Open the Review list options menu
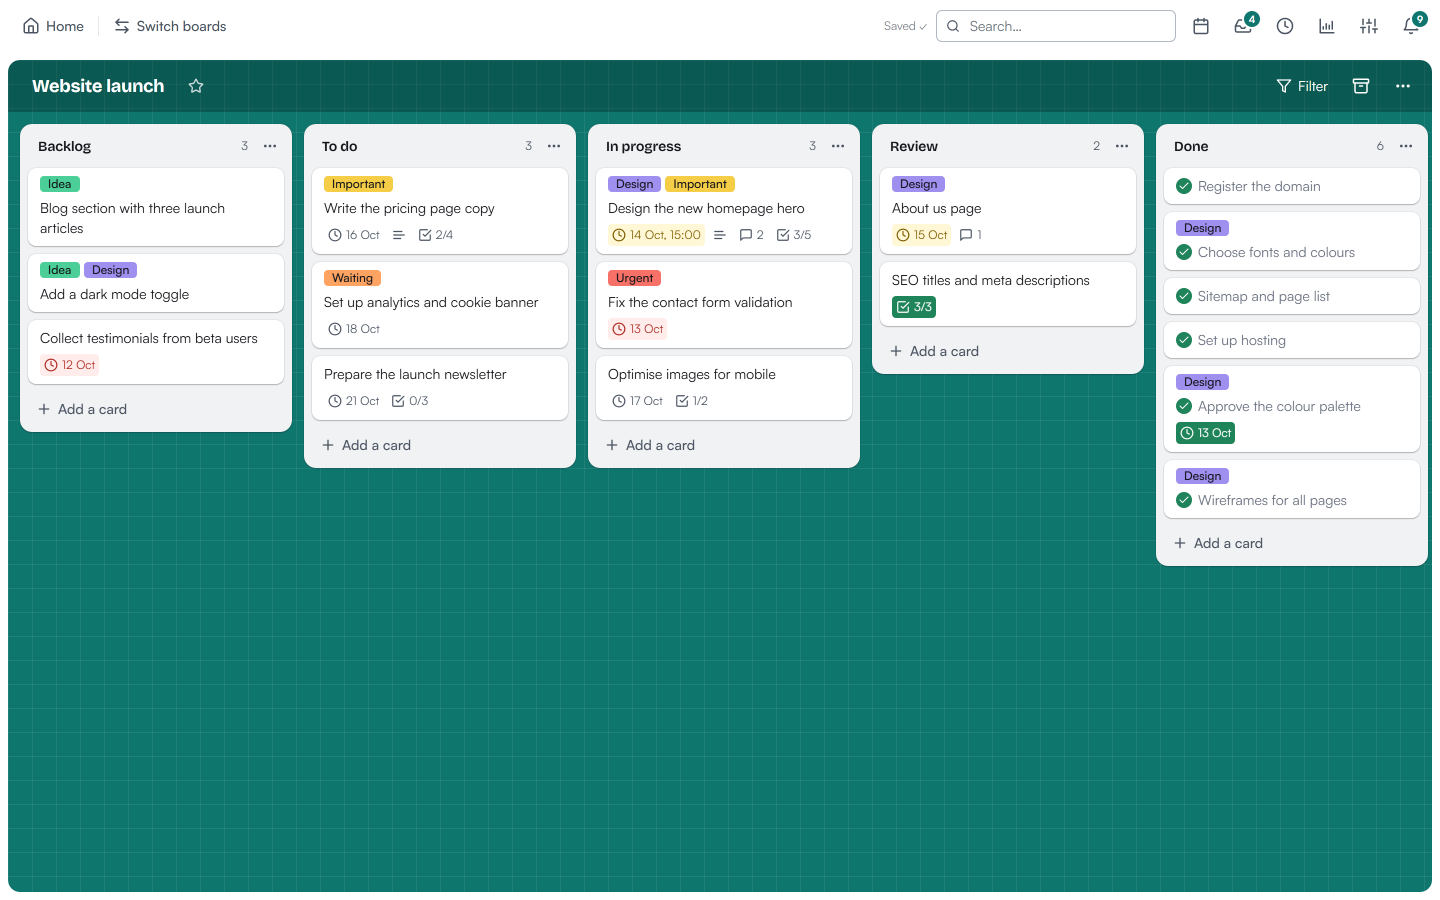 pyautogui.click(x=1122, y=146)
